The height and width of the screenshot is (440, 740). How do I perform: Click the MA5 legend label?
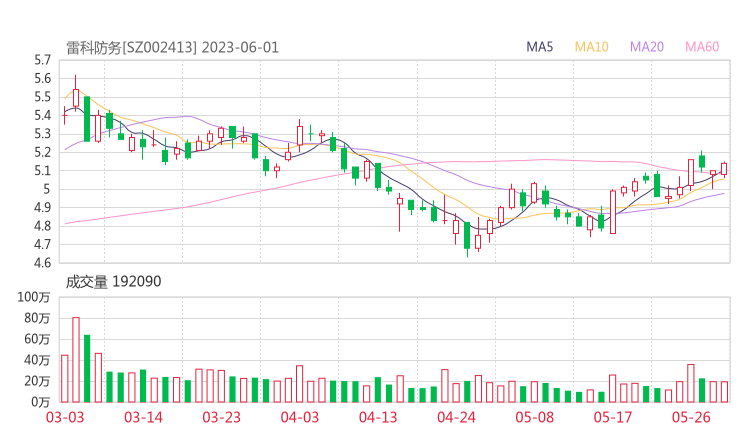(539, 47)
